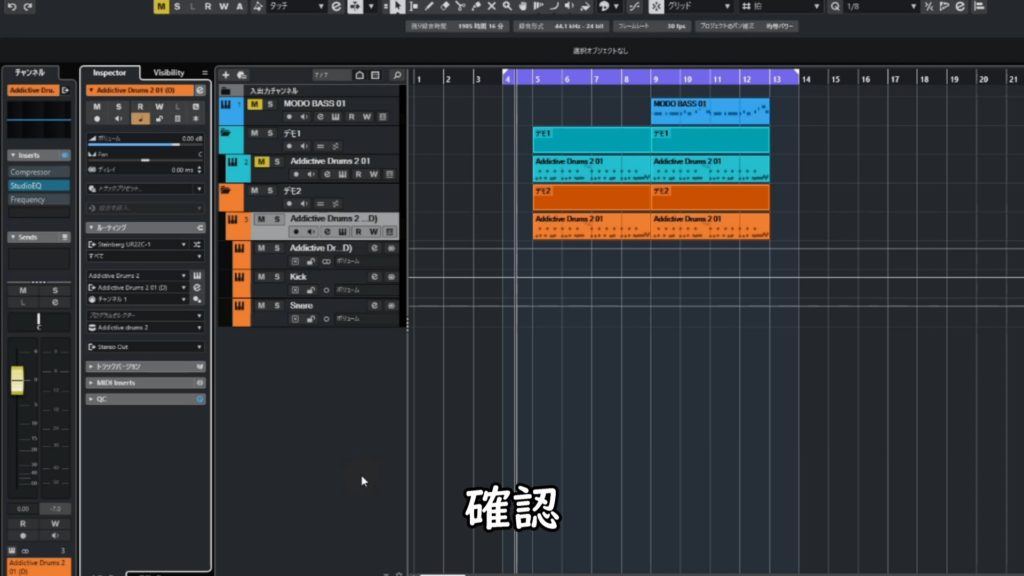Disable the global Mute state button

tap(161, 7)
